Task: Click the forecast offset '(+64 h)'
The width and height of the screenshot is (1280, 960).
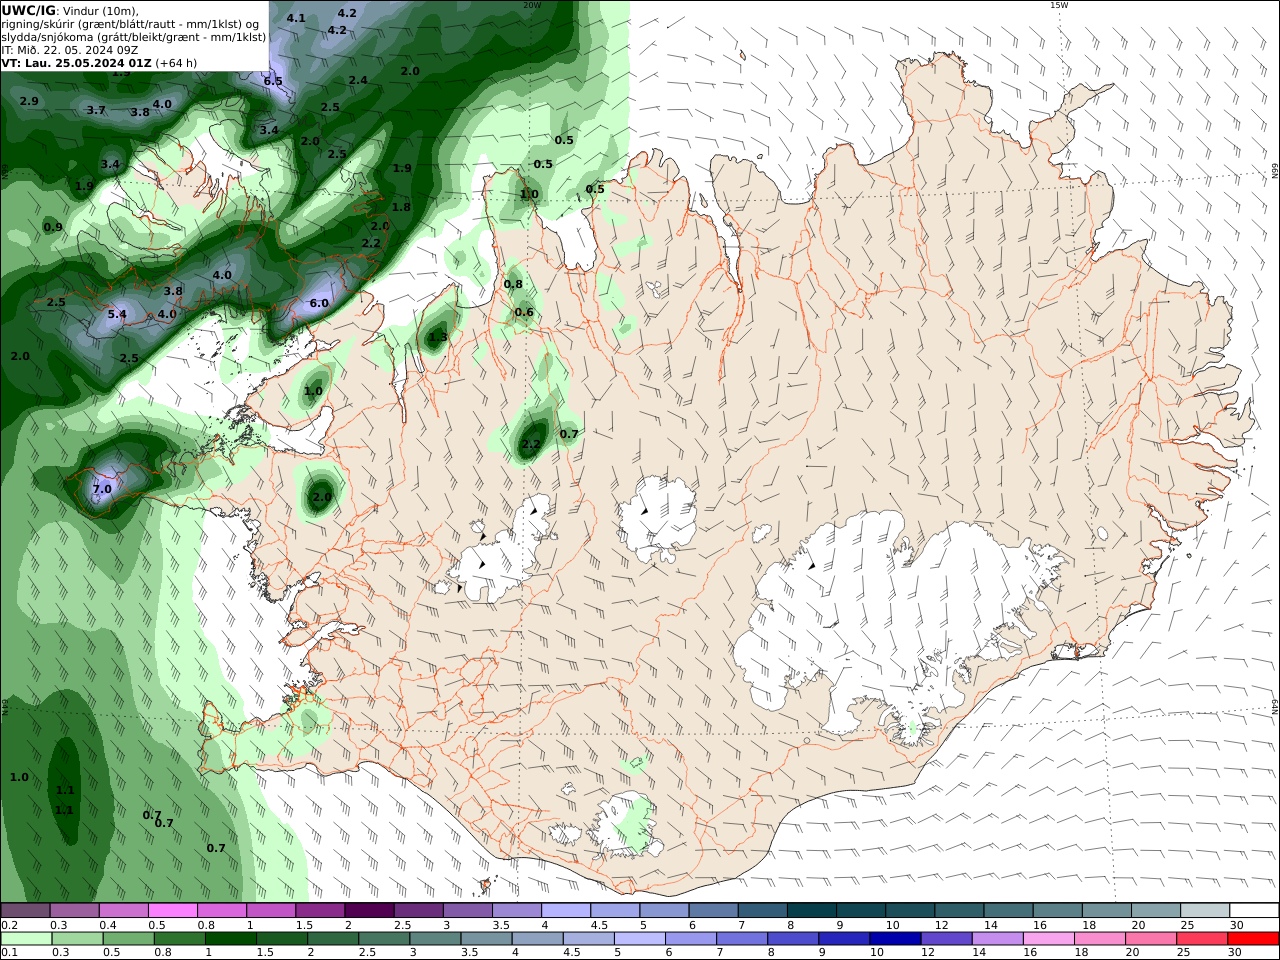Action: (x=176, y=62)
